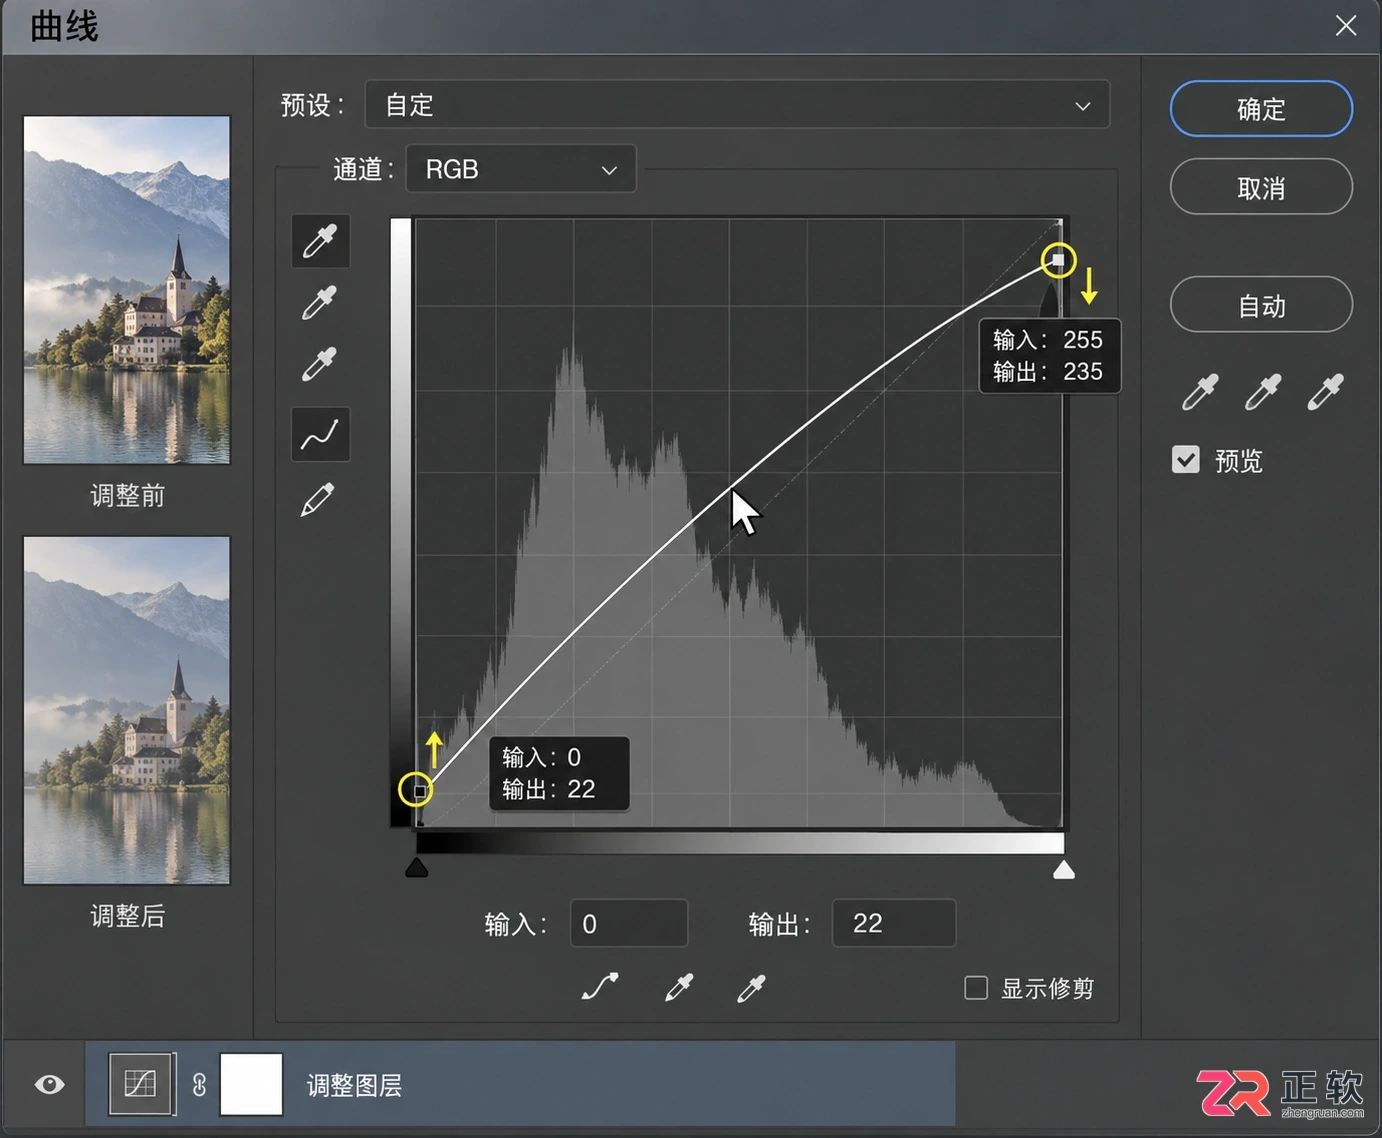This screenshot has height=1138, width=1382.
Task: Enable the 显示修剪 checkbox
Action: 976,988
